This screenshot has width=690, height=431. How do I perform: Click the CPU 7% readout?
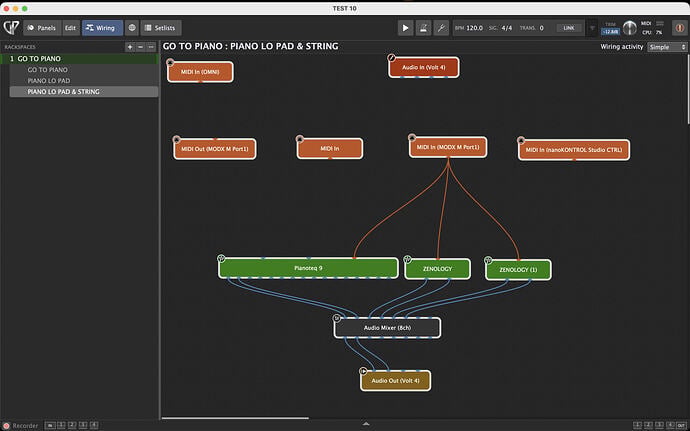pos(652,33)
